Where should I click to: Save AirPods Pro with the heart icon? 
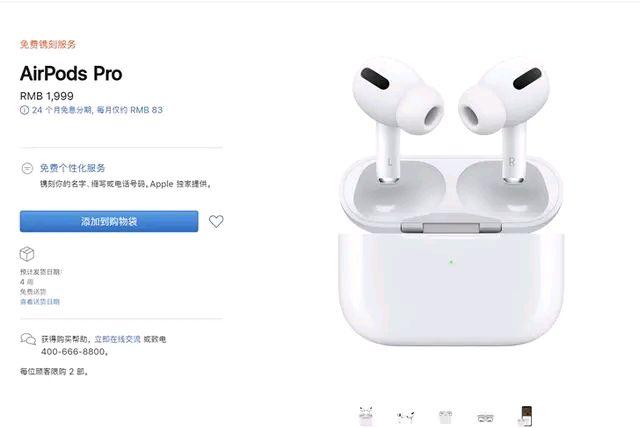click(216, 221)
